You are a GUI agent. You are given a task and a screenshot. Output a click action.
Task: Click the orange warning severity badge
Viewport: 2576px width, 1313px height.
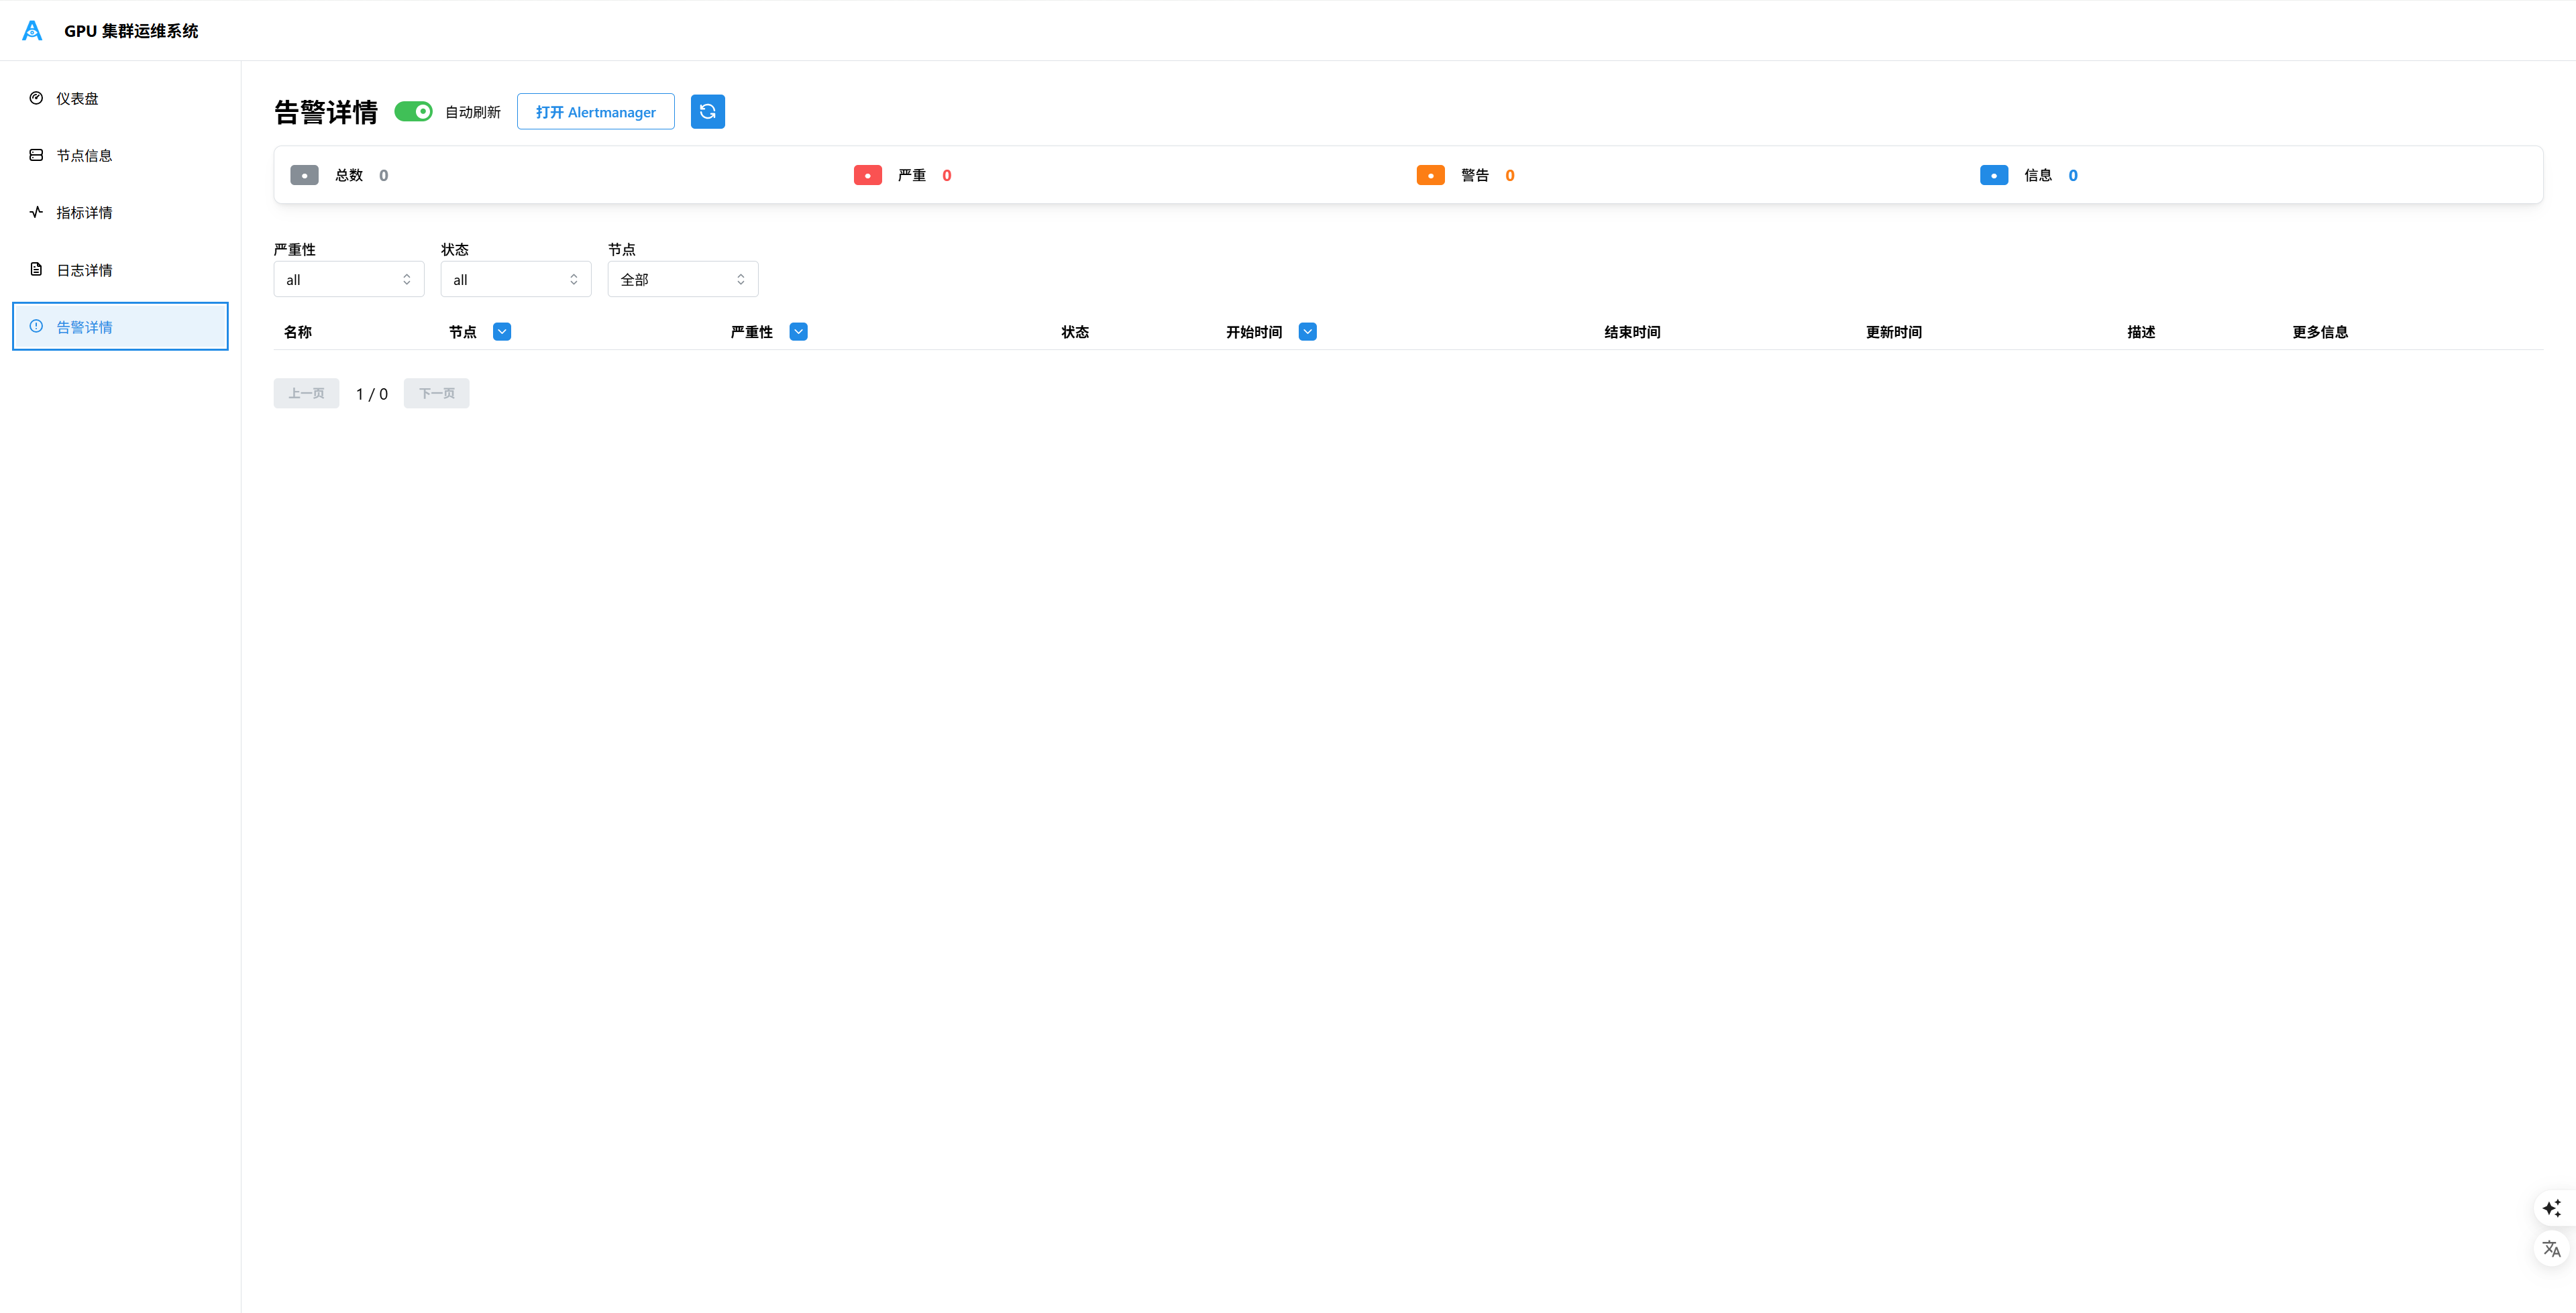pyautogui.click(x=1430, y=175)
